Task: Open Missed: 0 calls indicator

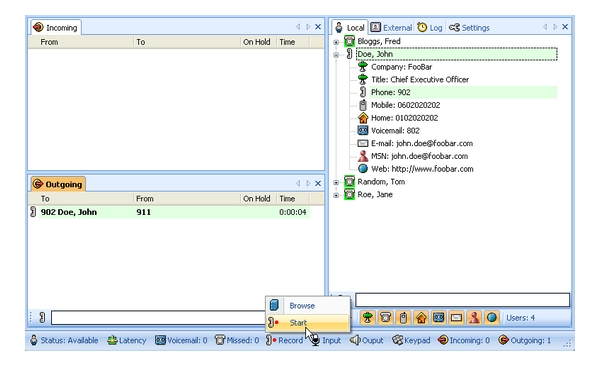Action: point(237,340)
